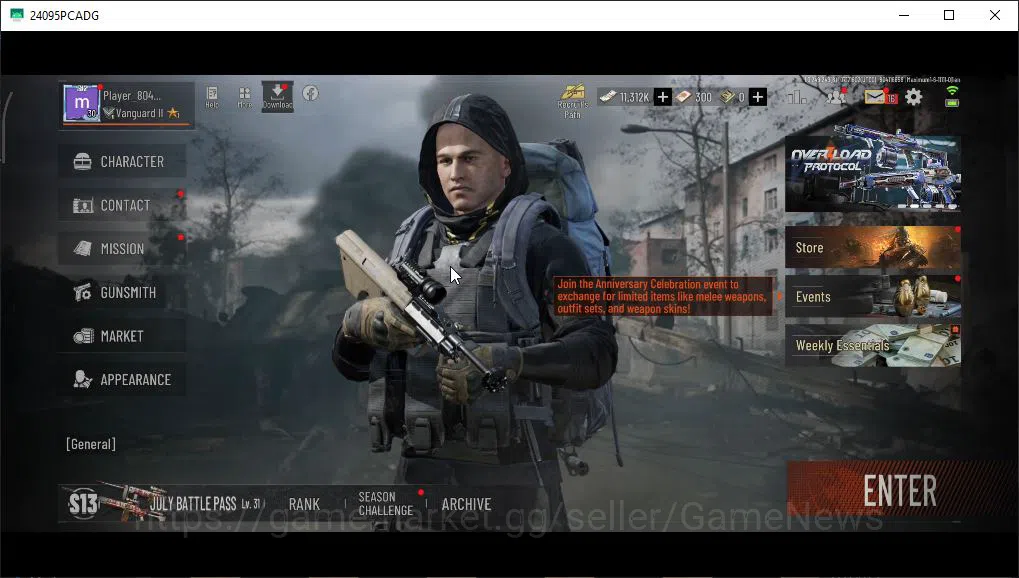Open the APPEARANCE menu
Image resolution: width=1019 pixels, height=578 pixels.
(x=122, y=380)
